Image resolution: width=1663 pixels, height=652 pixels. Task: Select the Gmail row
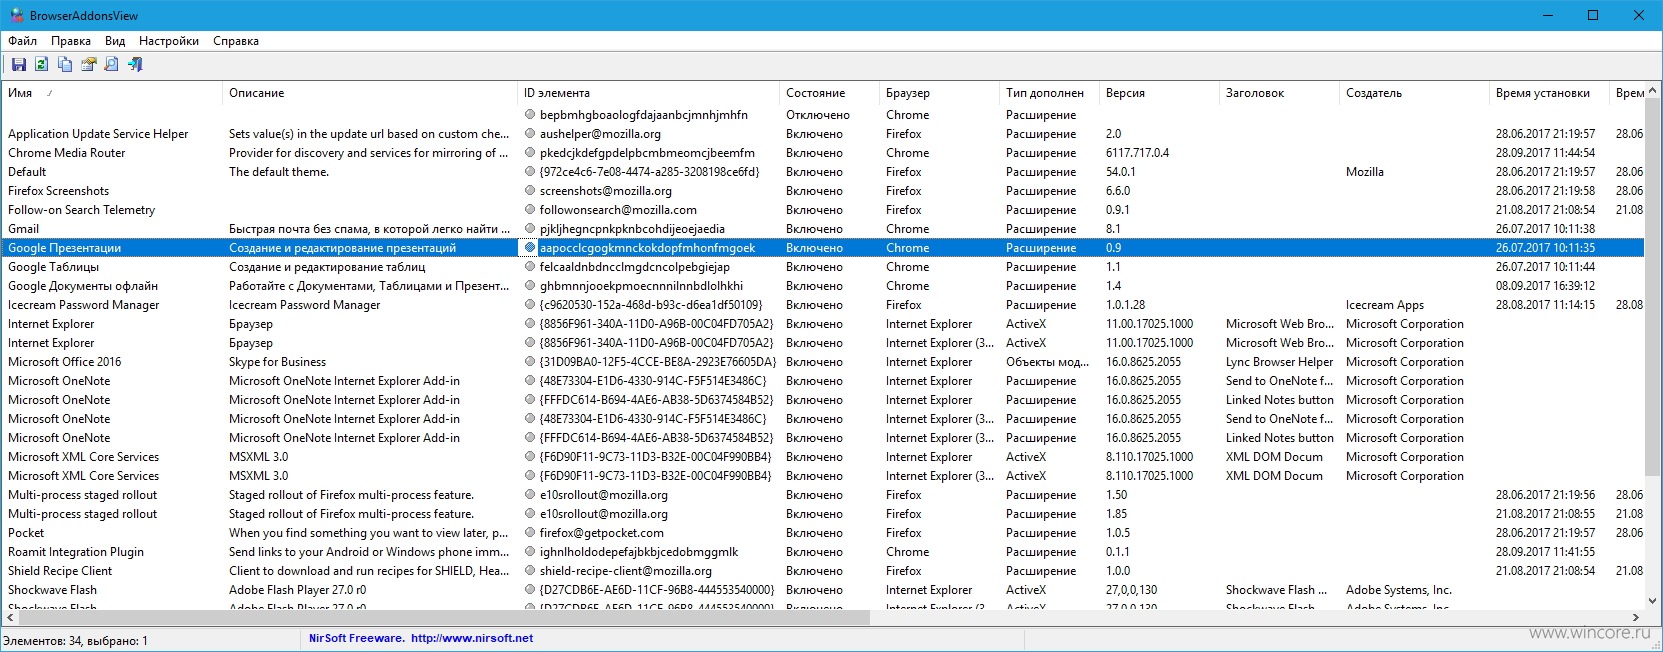tap(823, 229)
